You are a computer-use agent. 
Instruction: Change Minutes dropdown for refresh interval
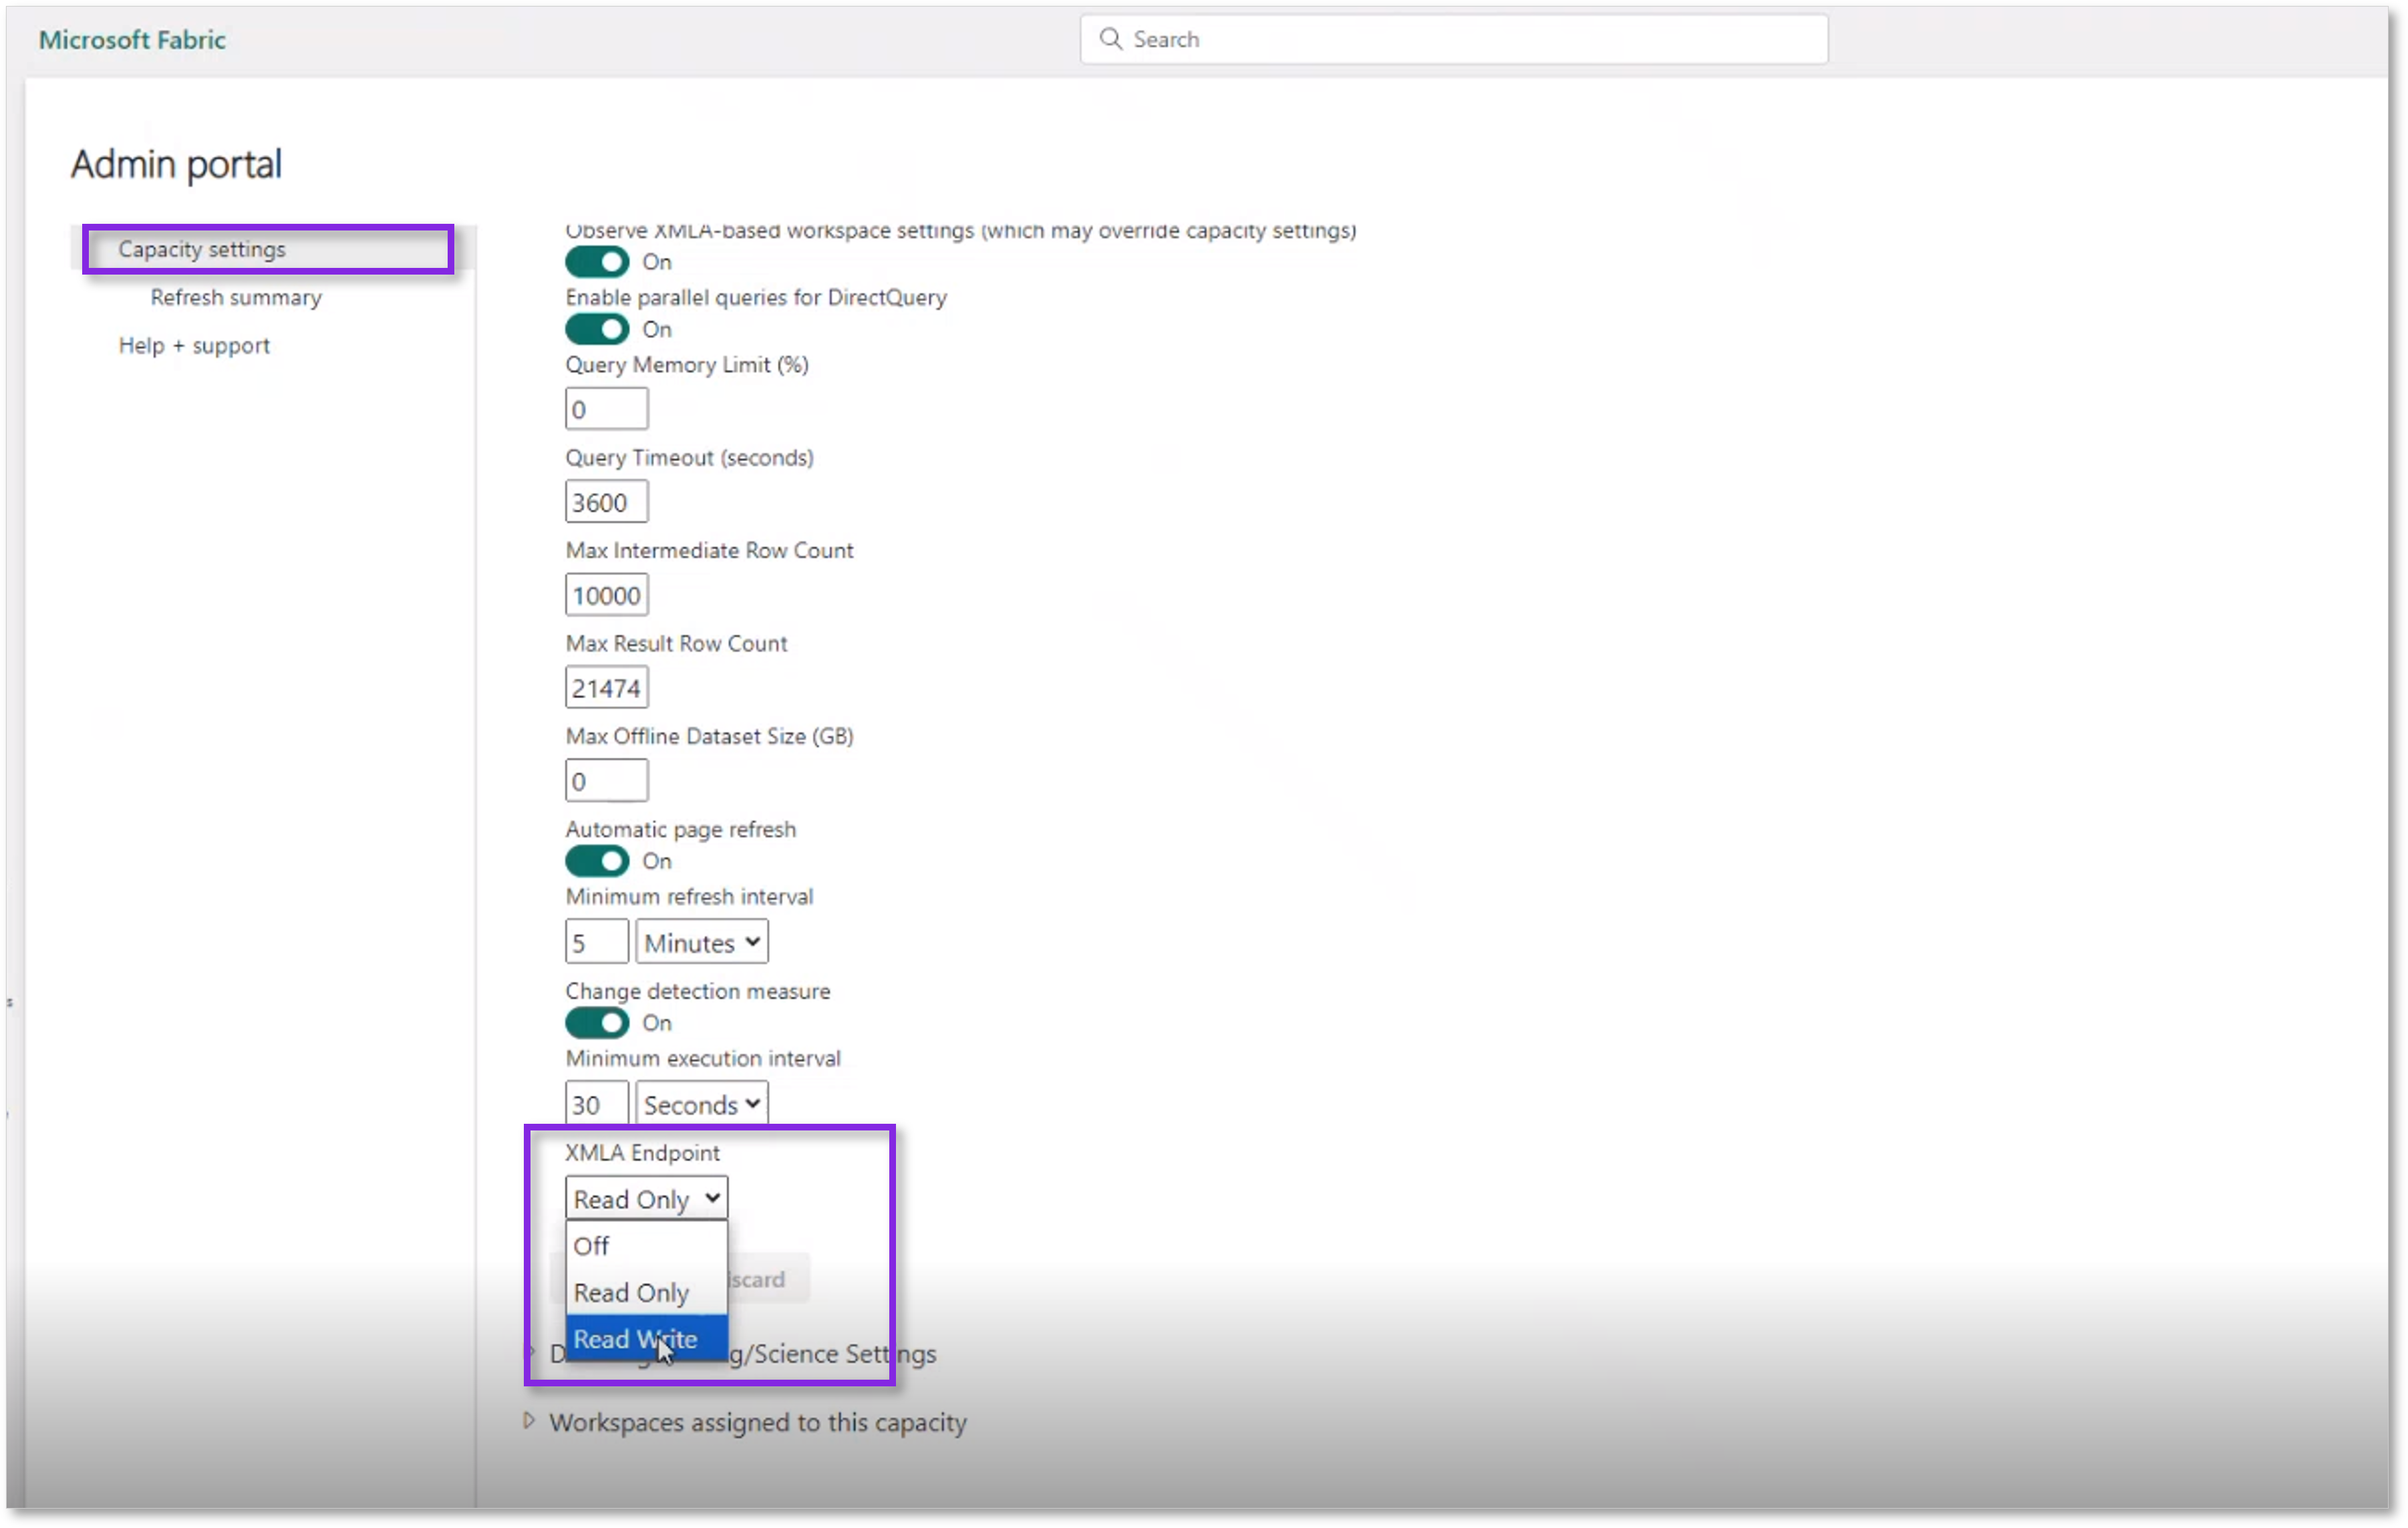click(700, 941)
